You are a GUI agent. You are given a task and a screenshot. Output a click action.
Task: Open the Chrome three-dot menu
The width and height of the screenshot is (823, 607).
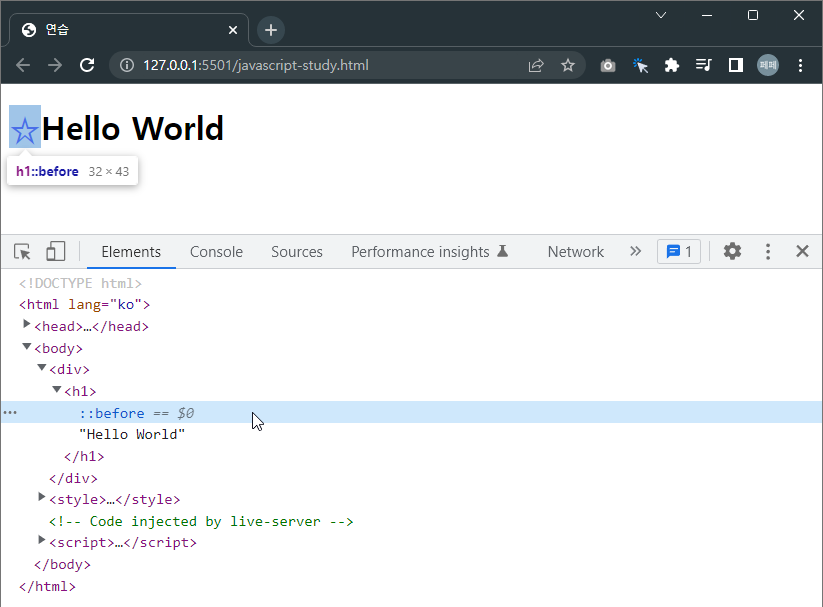[800, 65]
